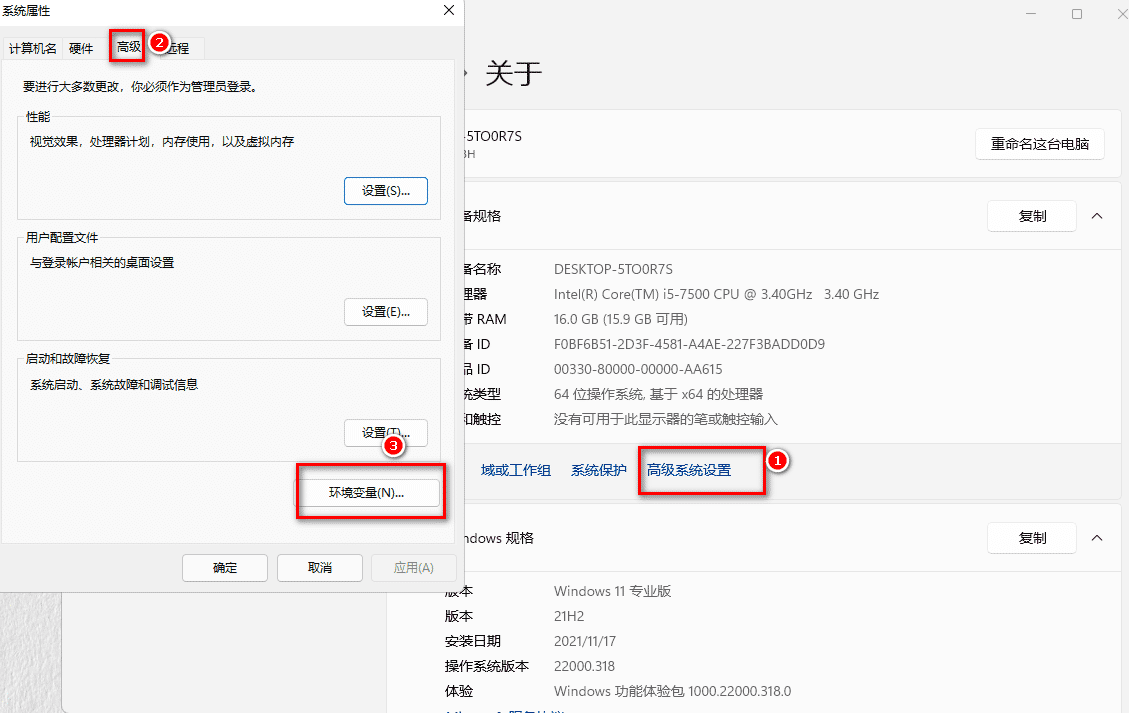This screenshot has width=1129, height=713.
Task: Switch to the 计算机名 tab
Action: 34,48
